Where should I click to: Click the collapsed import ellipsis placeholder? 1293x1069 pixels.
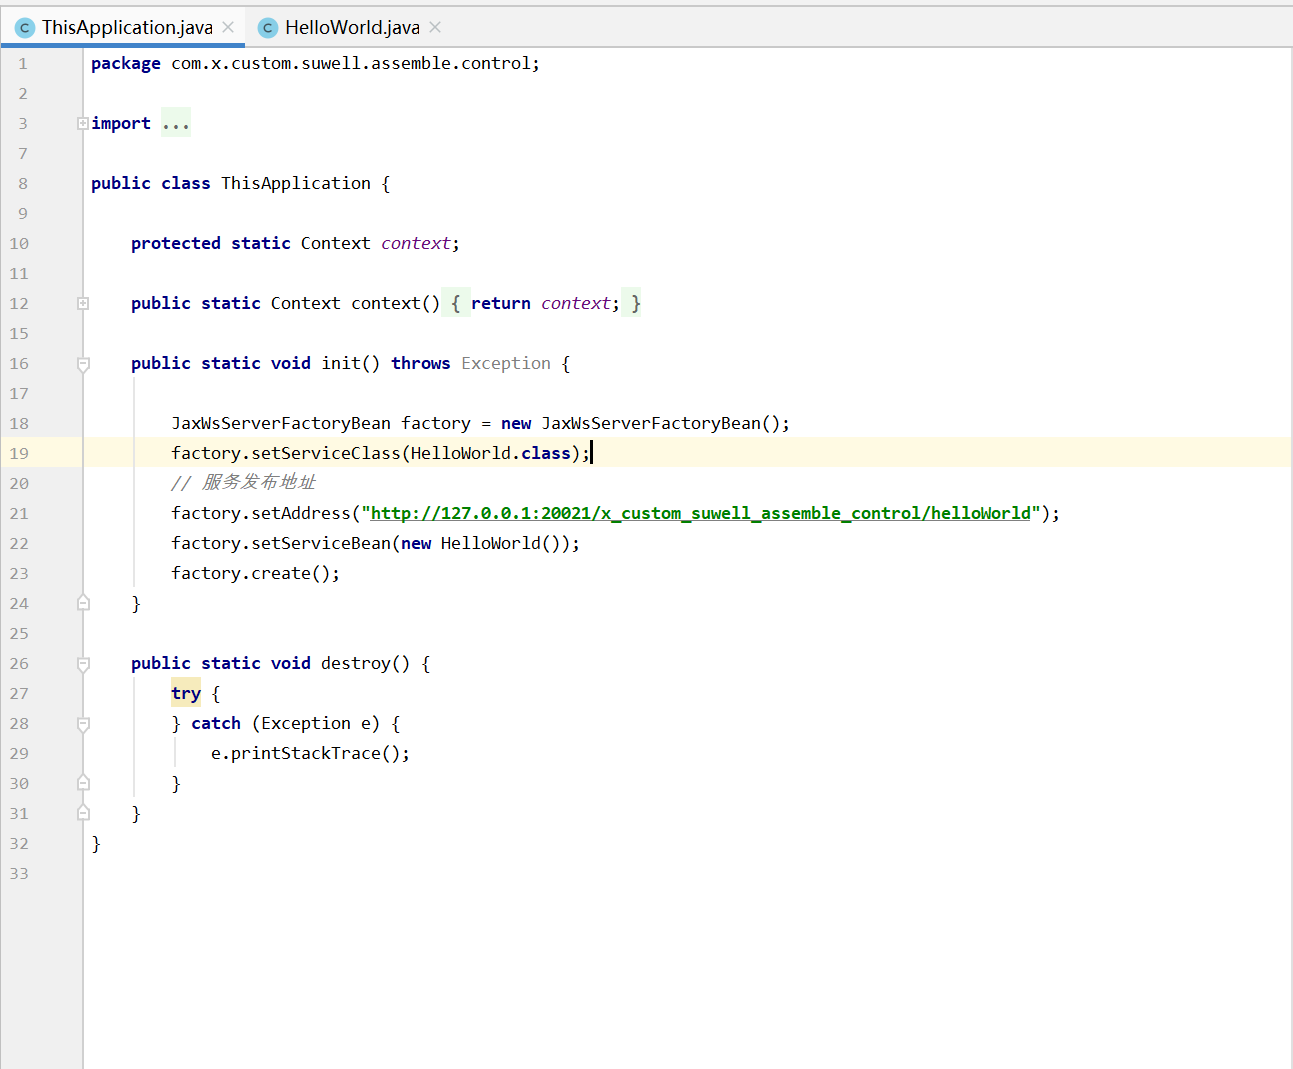pos(176,123)
